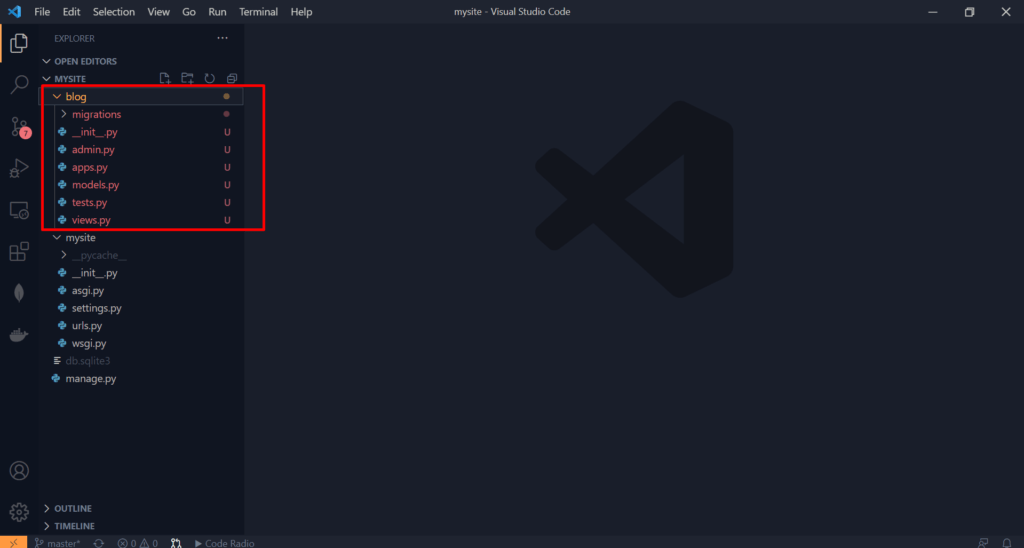This screenshot has height=548, width=1024.
Task: Collapse all folders in Explorer
Action: [231, 78]
